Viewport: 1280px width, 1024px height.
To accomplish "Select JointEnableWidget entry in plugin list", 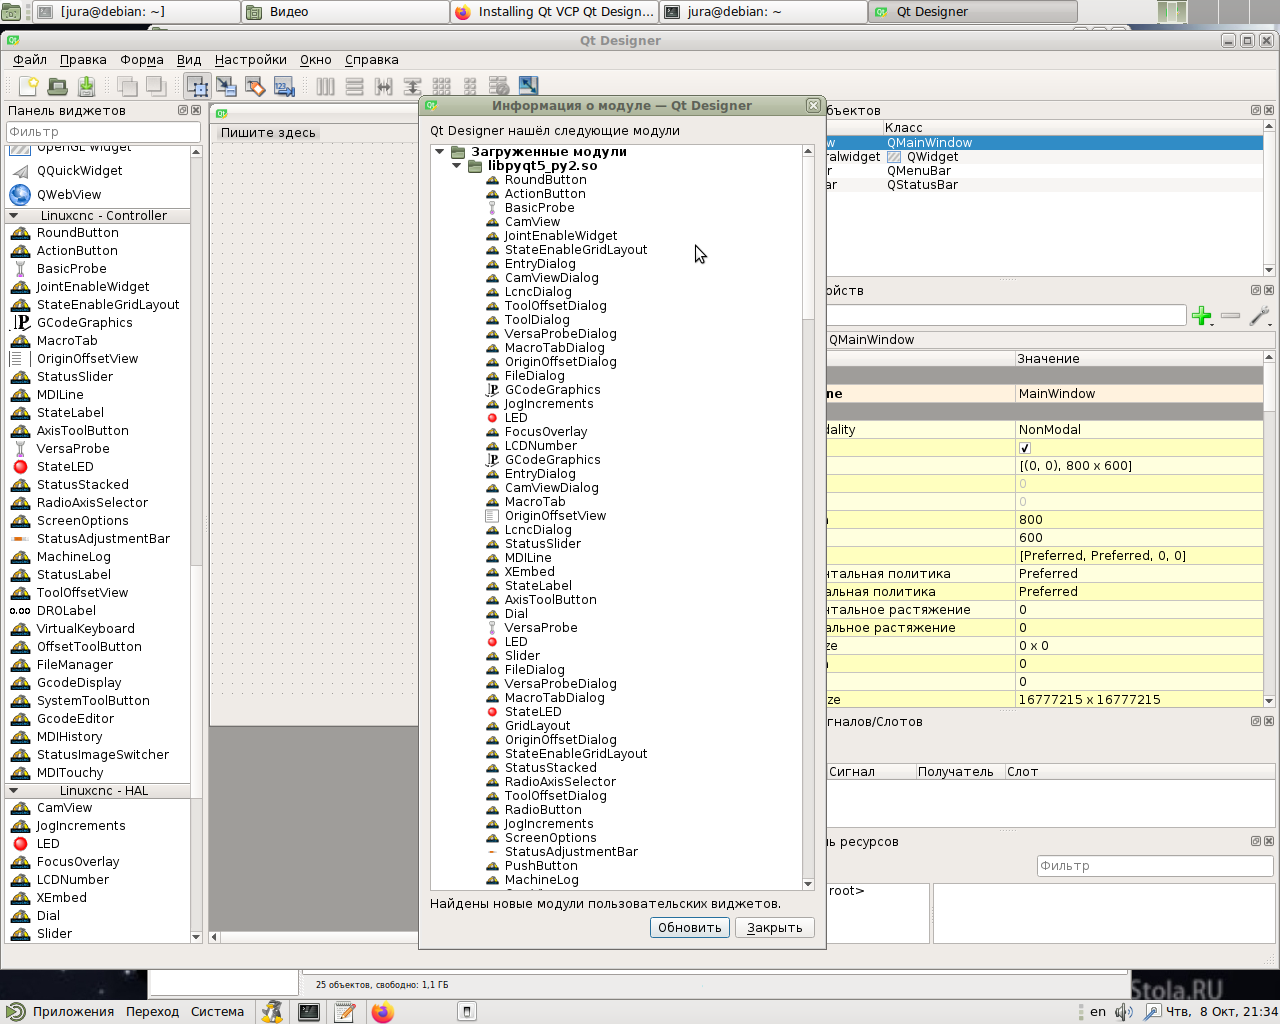I will coord(560,236).
